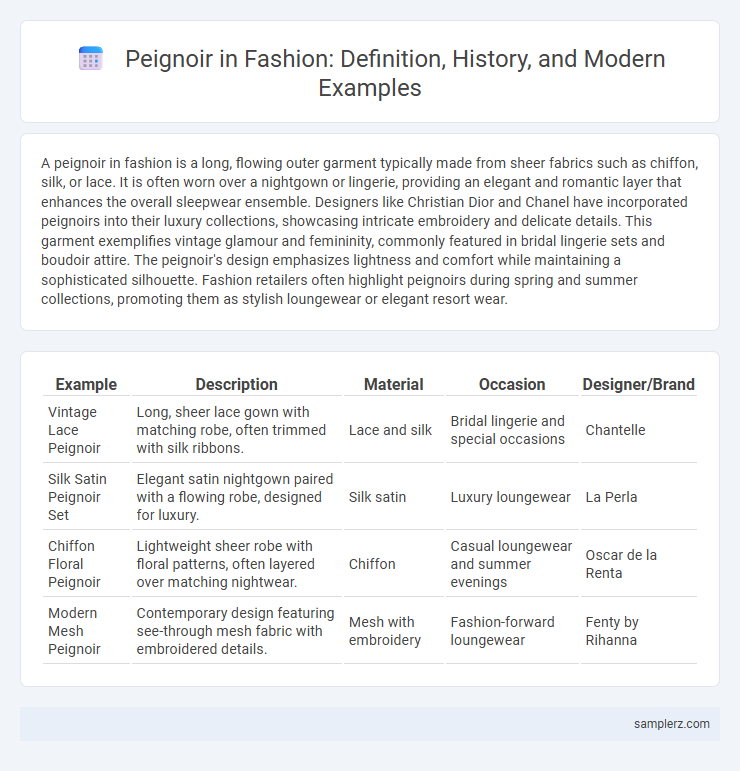This screenshot has width=740, height=771.
Task: Click the 'Luxury loungewear' occasion cell
Action: coord(512,497)
